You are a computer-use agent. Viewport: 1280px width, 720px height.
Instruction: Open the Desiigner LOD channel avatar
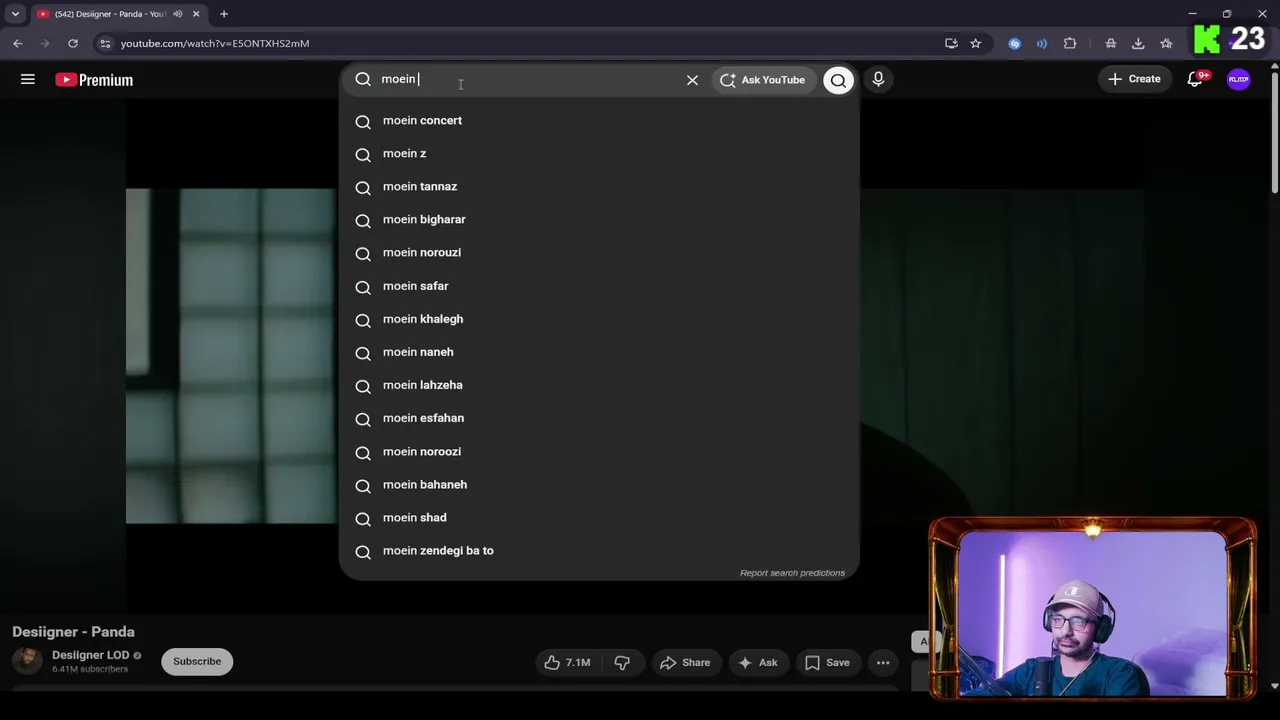click(27, 660)
